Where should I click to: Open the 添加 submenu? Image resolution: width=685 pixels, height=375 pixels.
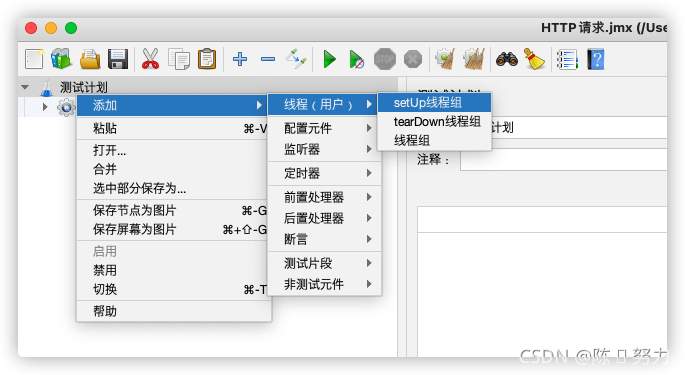click(172, 105)
